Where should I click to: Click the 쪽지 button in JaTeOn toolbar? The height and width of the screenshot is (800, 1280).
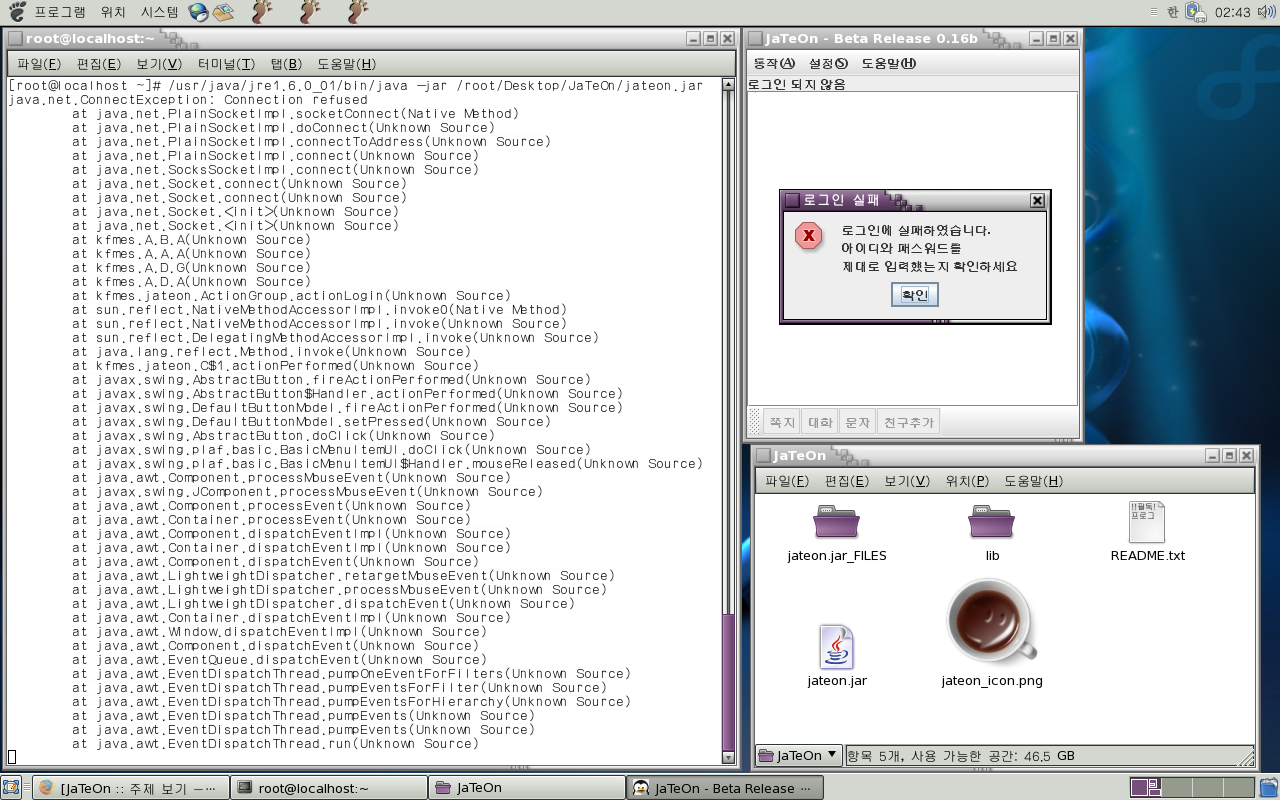pyautogui.click(x=781, y=422)
